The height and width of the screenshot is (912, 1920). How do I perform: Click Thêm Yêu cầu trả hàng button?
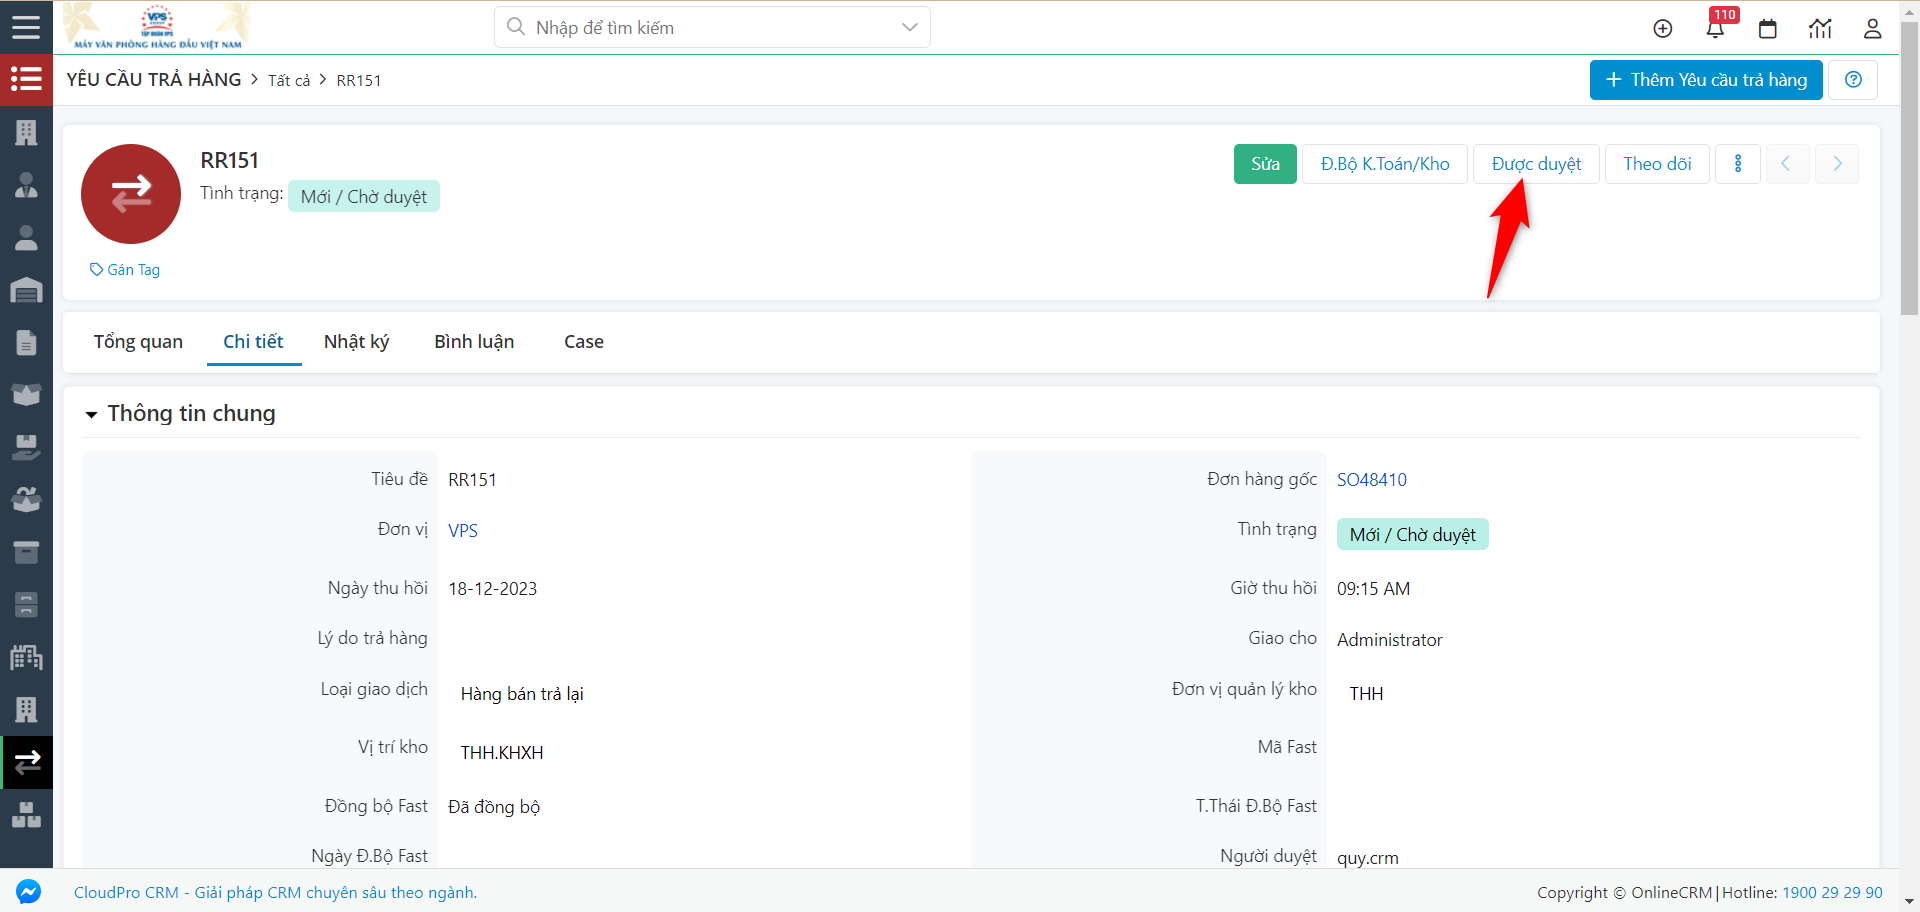(x=1706, y=80)
